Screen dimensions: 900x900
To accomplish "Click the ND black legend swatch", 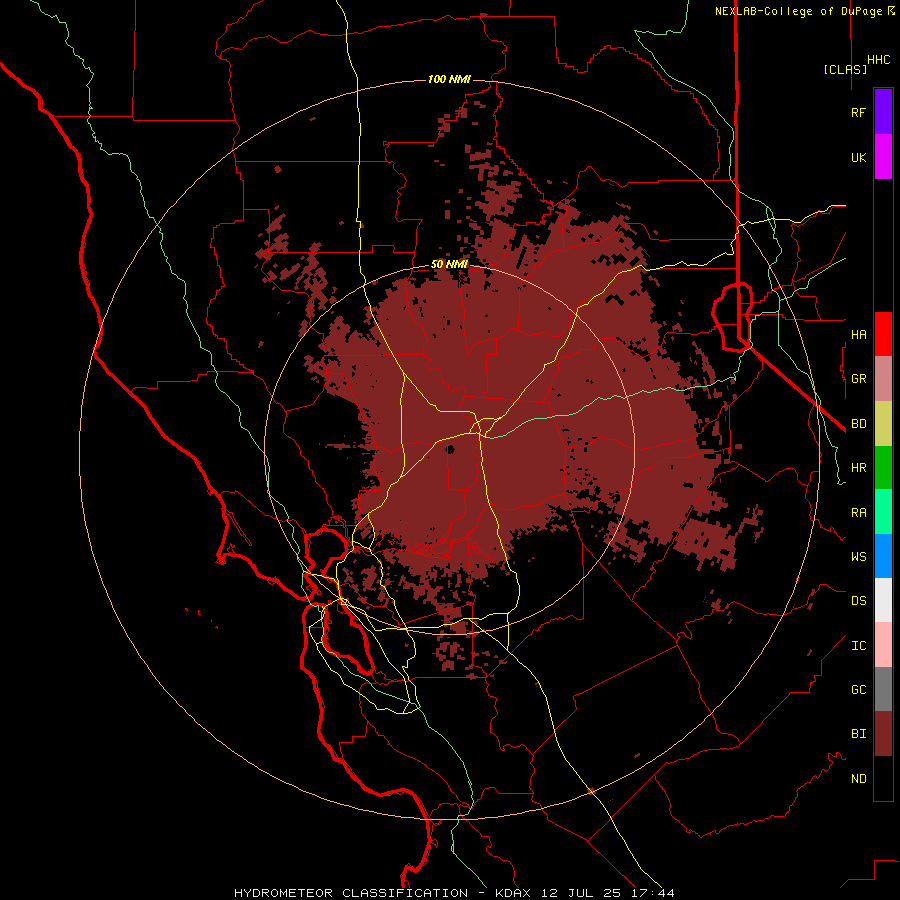I will (x=883, y=778).
